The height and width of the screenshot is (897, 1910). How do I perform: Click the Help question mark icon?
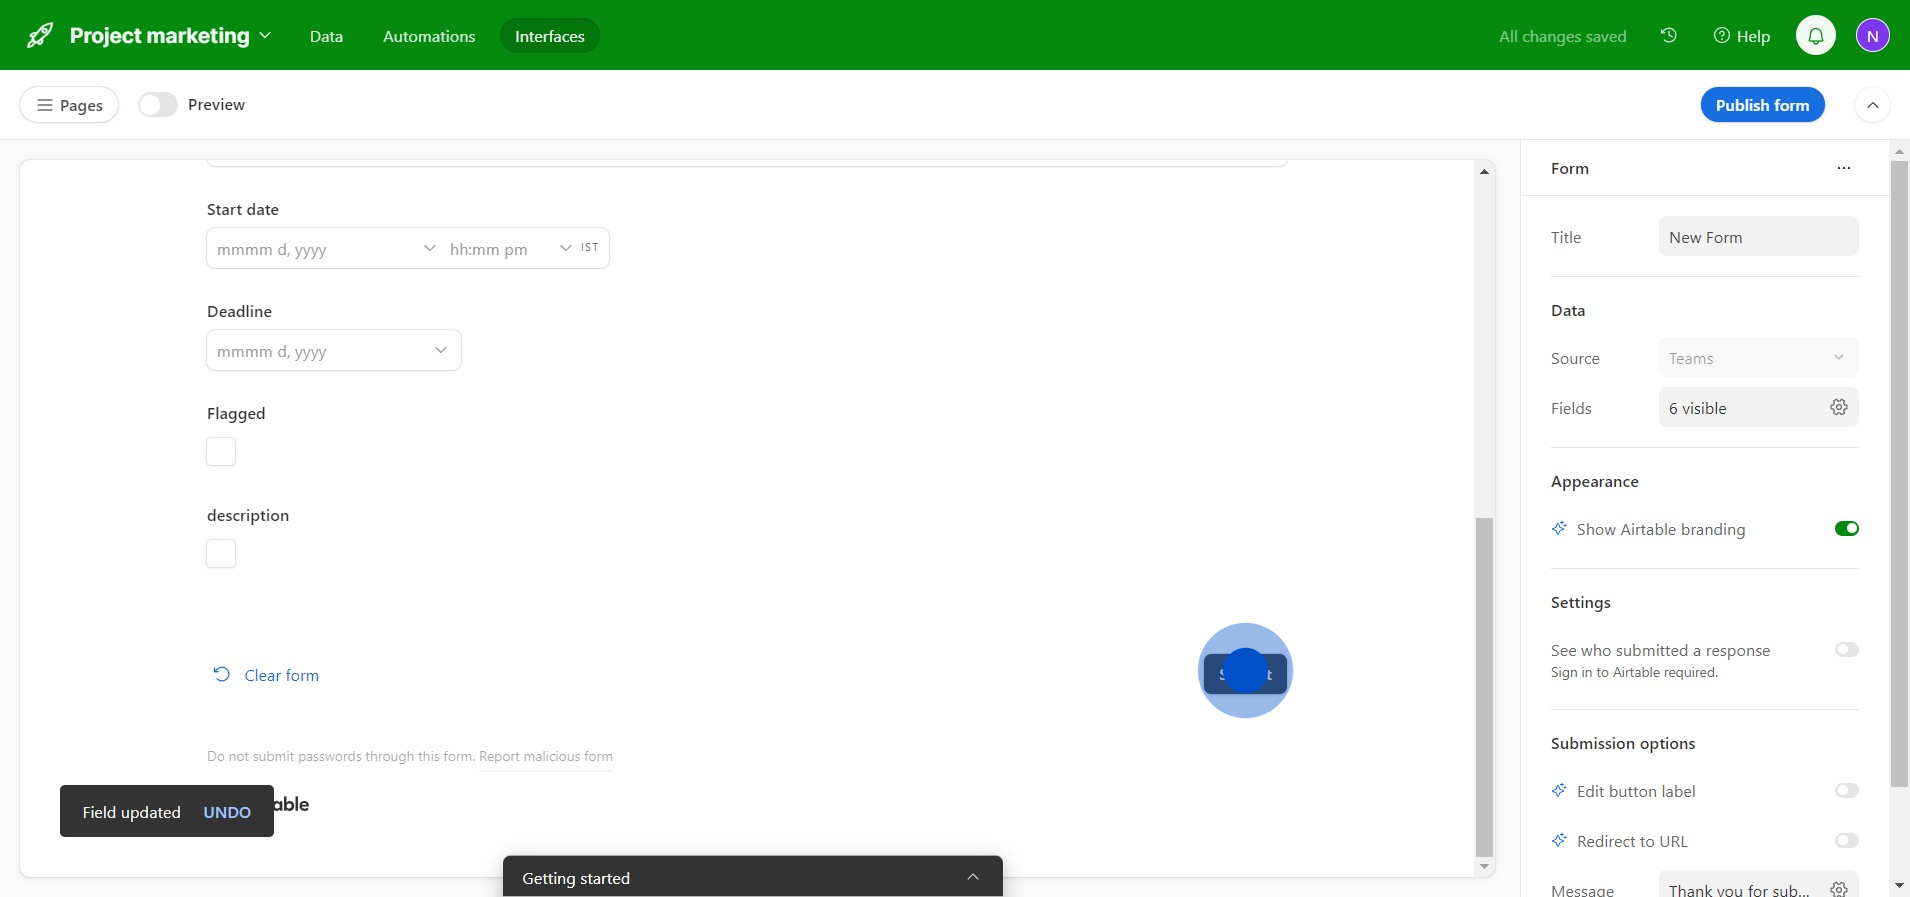[1722, 36]
